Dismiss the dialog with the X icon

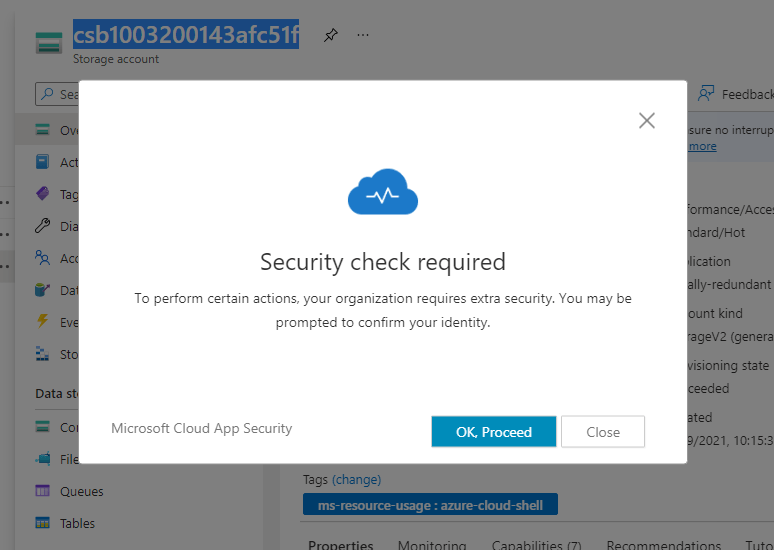click(x=647, y=121)
